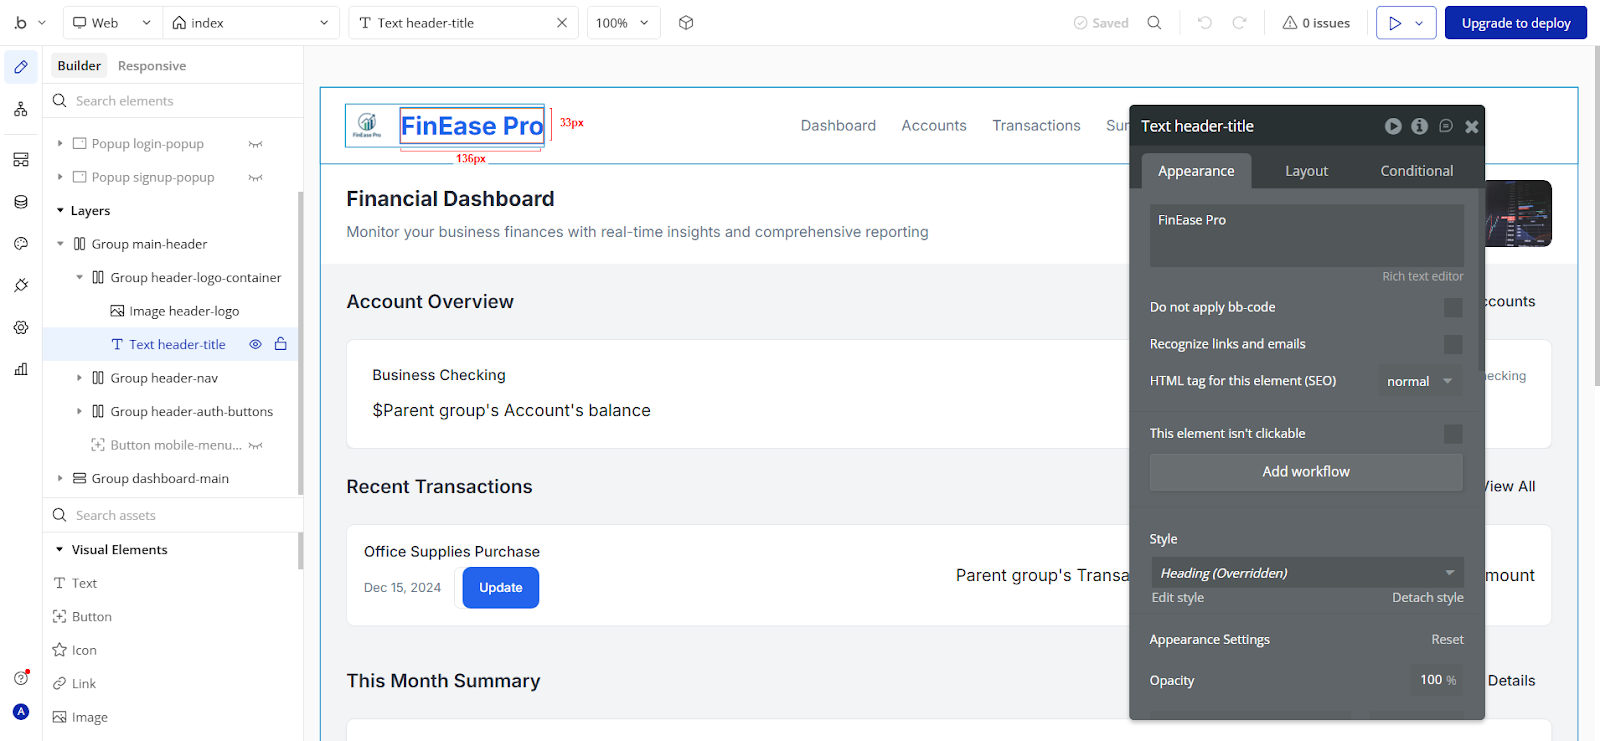Click the Bubble logo menu

[x=30, y=22]
